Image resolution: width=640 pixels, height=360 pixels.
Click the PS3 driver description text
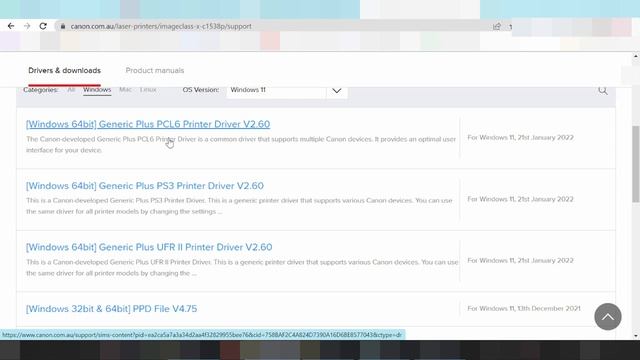point(239,206)
